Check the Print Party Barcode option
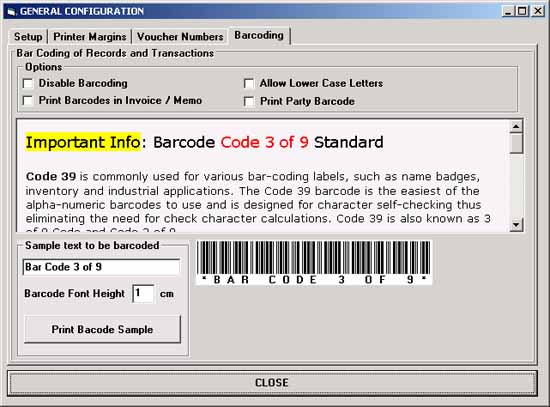 coord(249,101)
